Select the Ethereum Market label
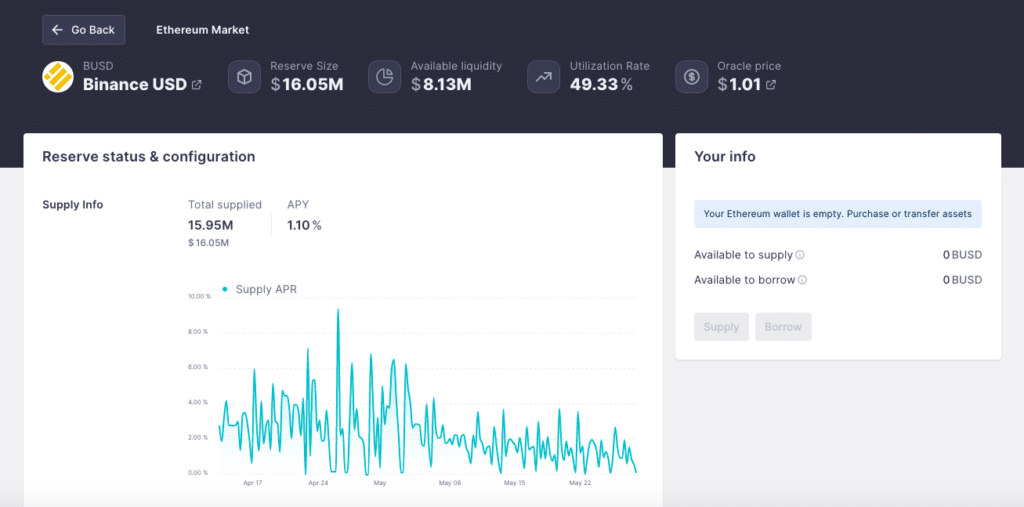 click(202, 30)
